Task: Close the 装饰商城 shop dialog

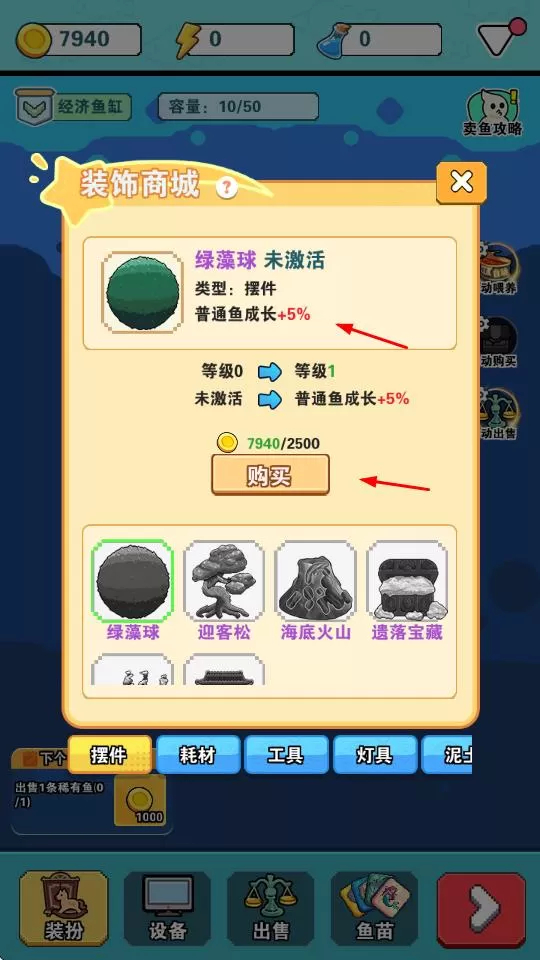Action: [x=462, y=182]
